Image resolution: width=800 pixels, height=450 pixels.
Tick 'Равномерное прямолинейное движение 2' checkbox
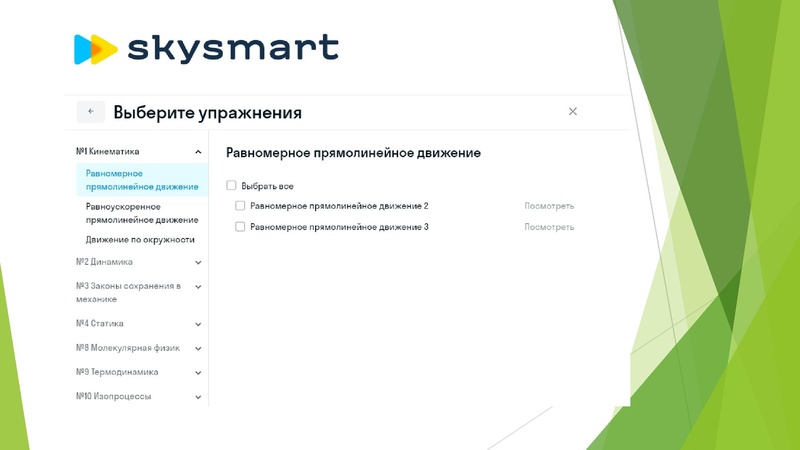[240, 206]
